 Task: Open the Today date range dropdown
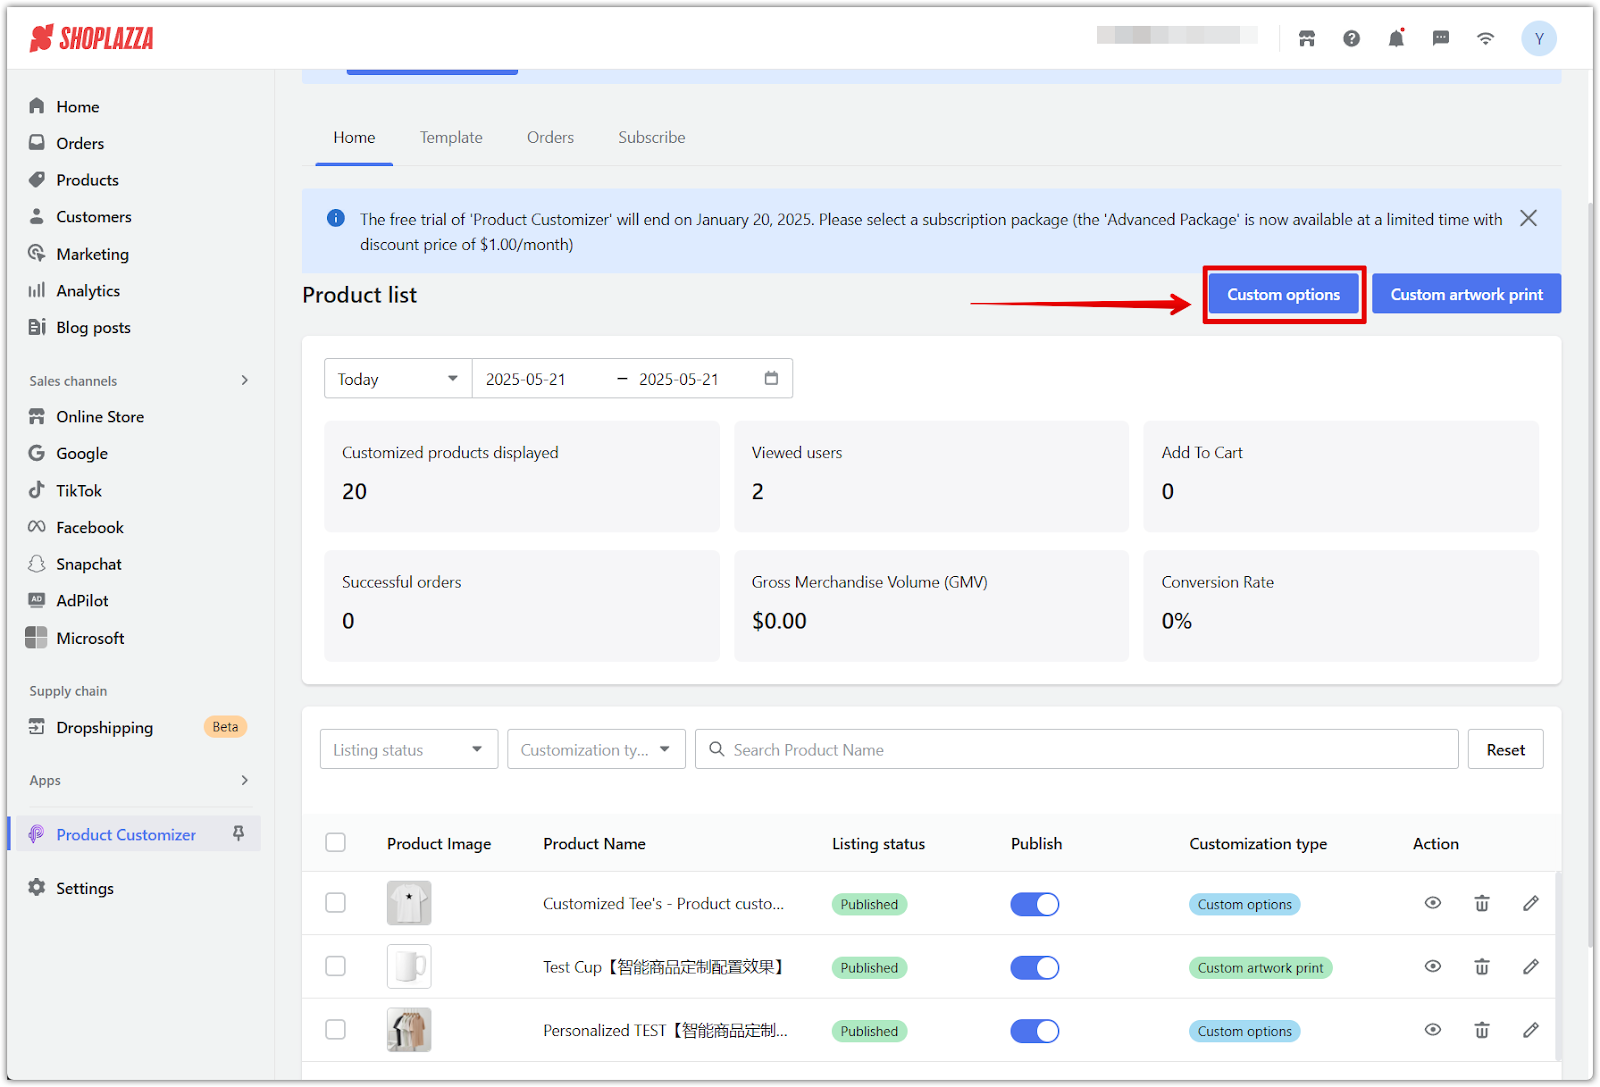[x=398, y=379]
